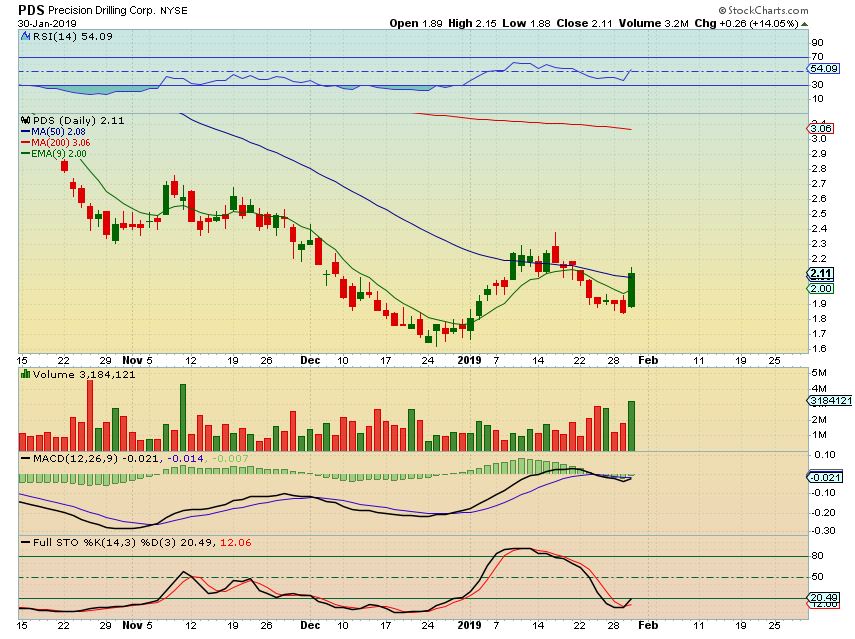Click the red MA(200) legend line marker
The width and height of the screenshot is (855, 639).
[x=25, y=143]
